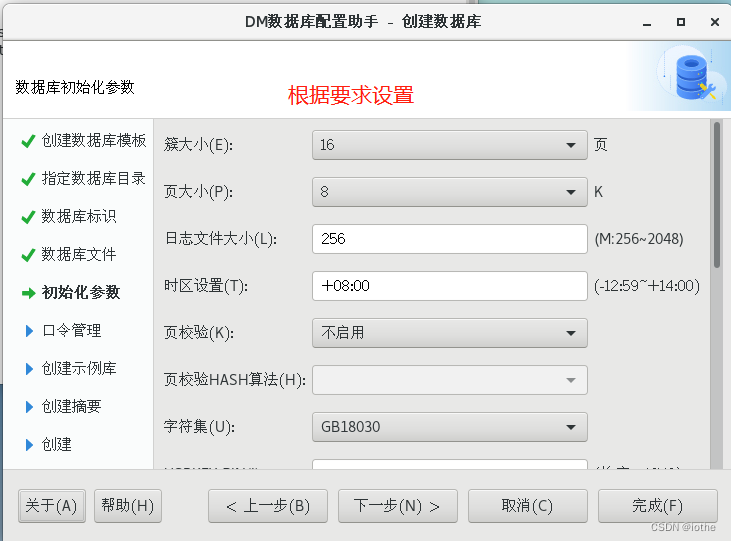
Task: Click the 日志文件大小 input field with 256
Action: (x=449, y=239)
